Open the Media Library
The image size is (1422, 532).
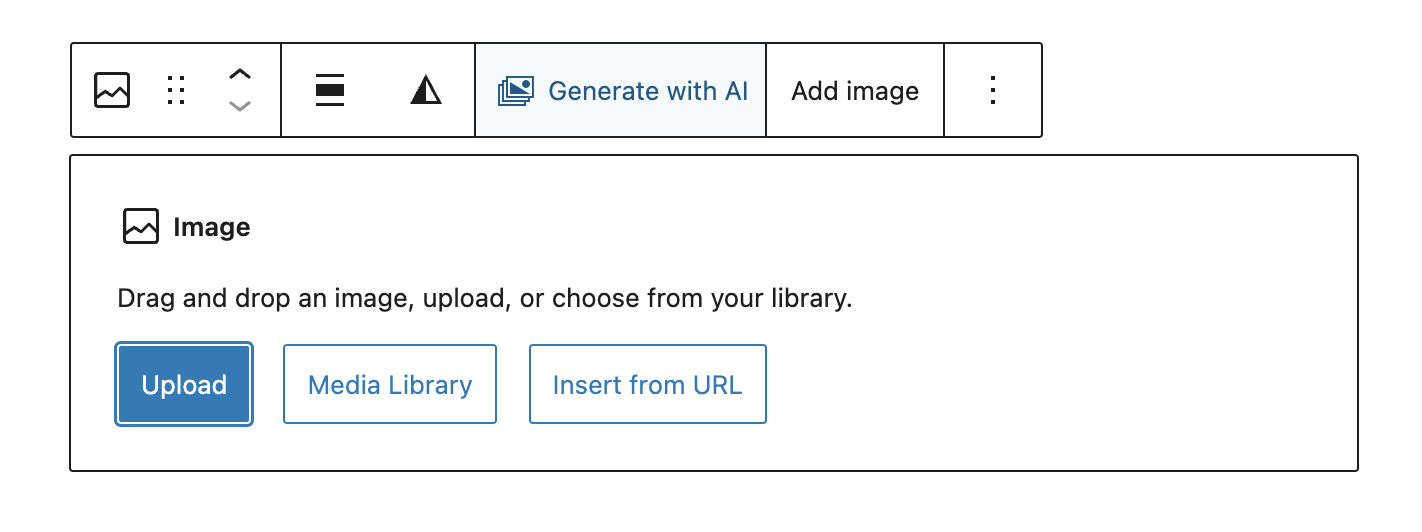[390, 385]
